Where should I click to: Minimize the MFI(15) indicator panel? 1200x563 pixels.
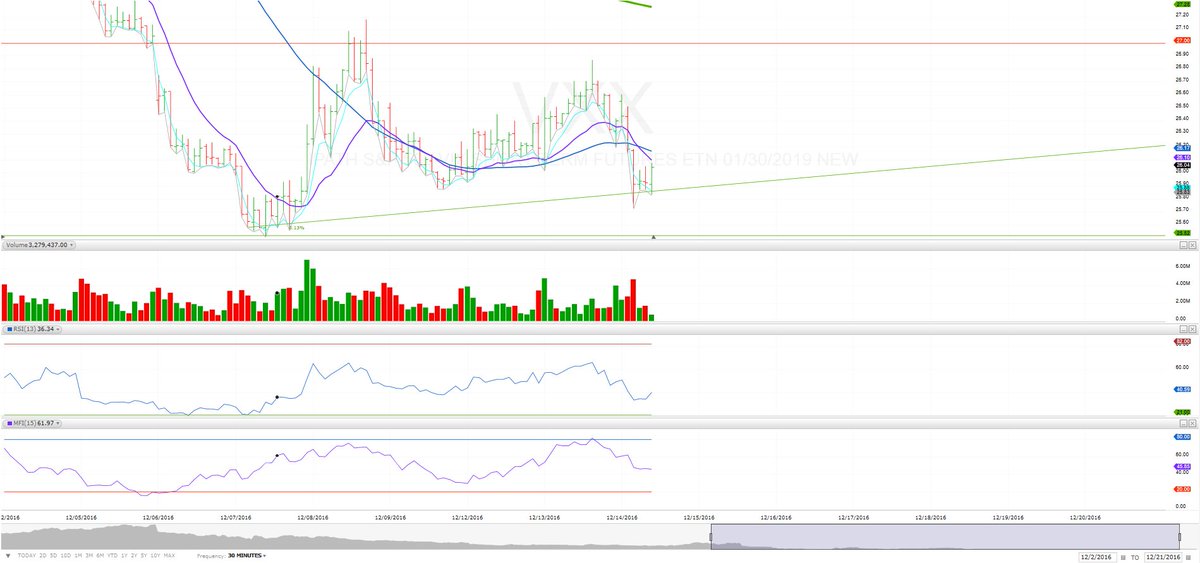pyautogui.click(x=1183, y=424)
